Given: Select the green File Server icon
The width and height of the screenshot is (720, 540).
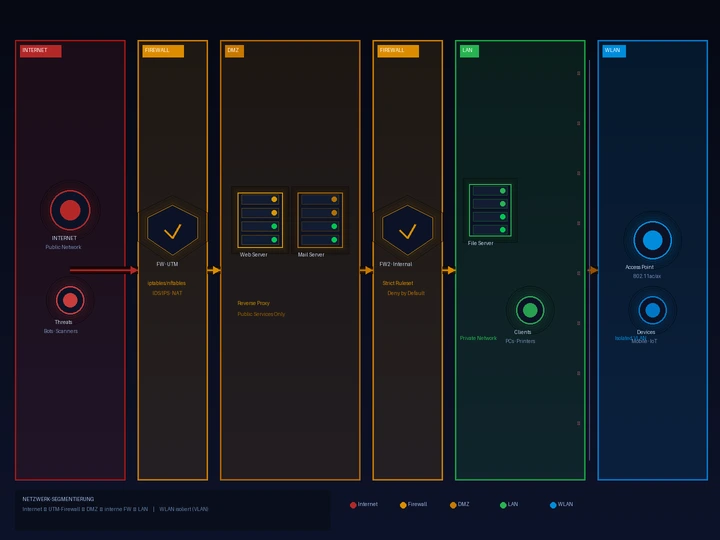Looking at the screenshot, I should click(x=490, y=210).
